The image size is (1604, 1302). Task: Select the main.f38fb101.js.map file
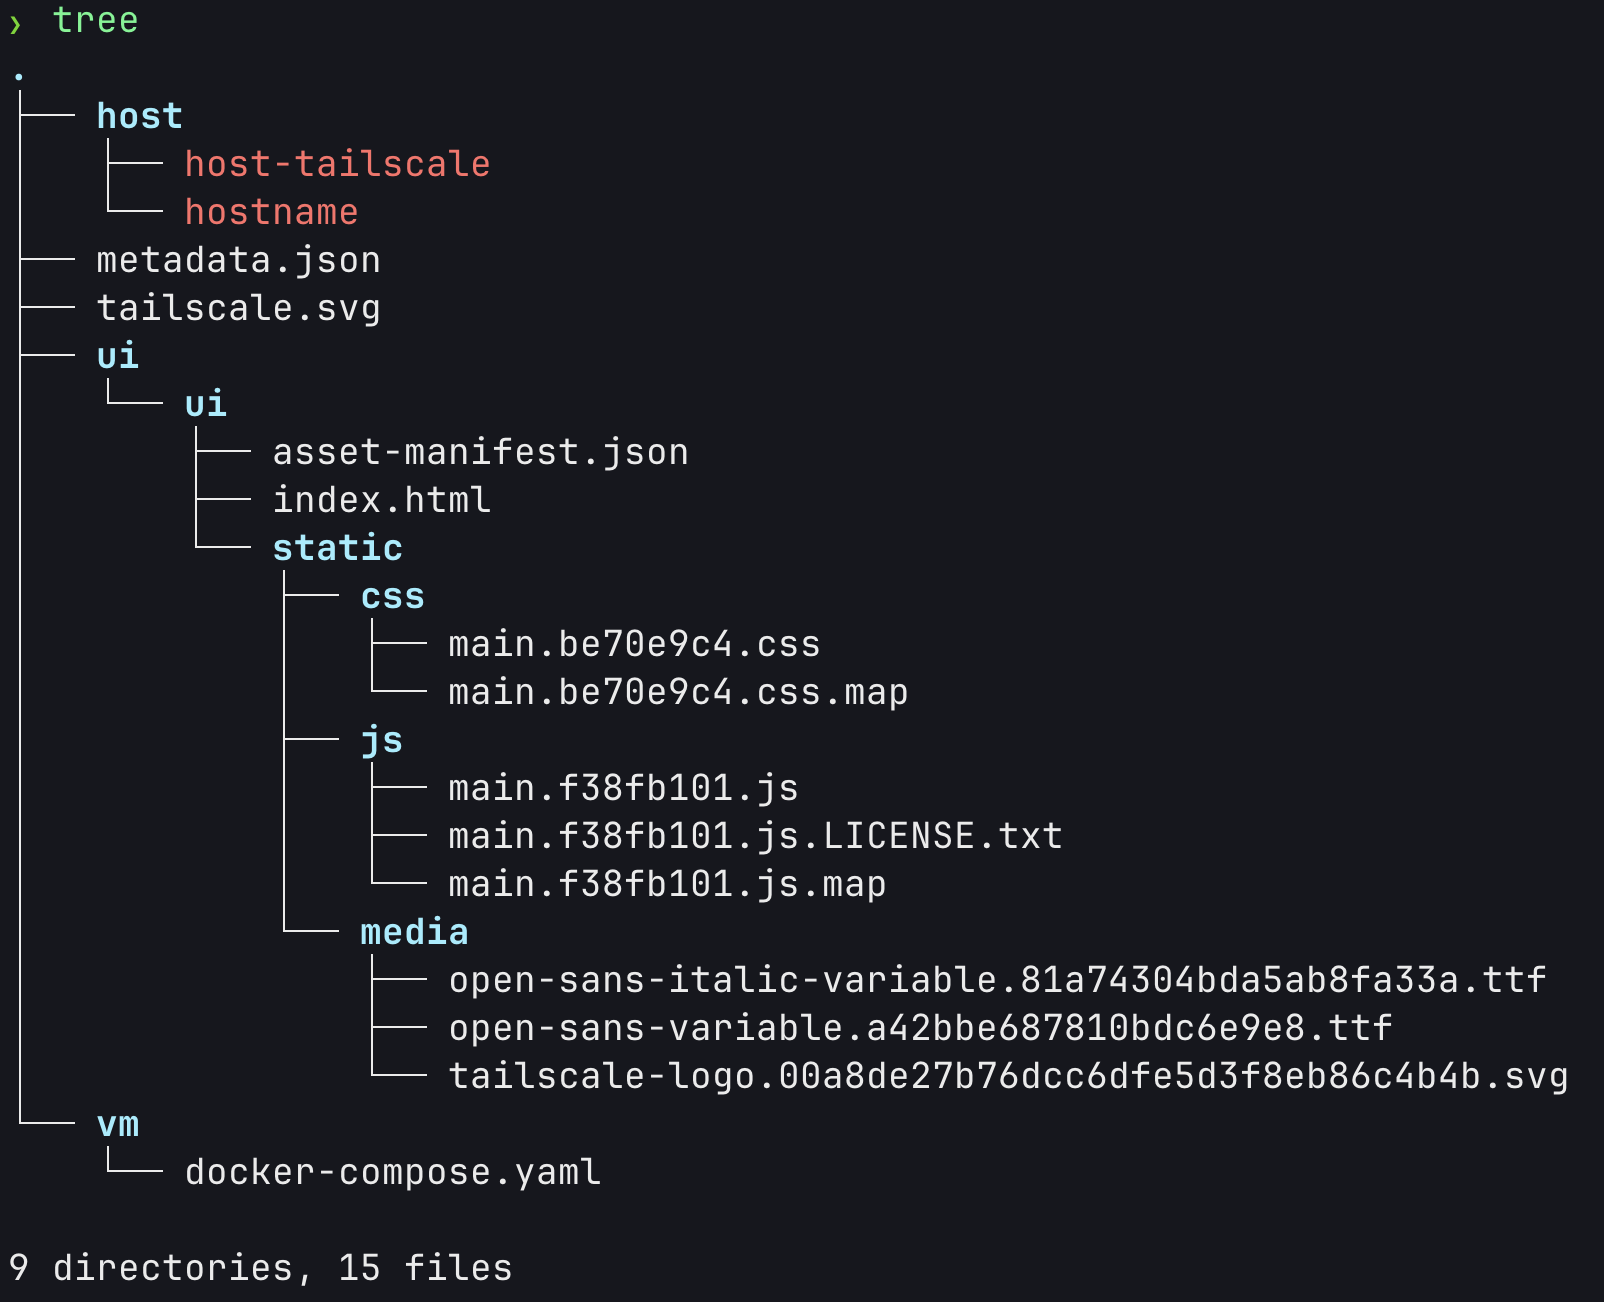(667, 884)
